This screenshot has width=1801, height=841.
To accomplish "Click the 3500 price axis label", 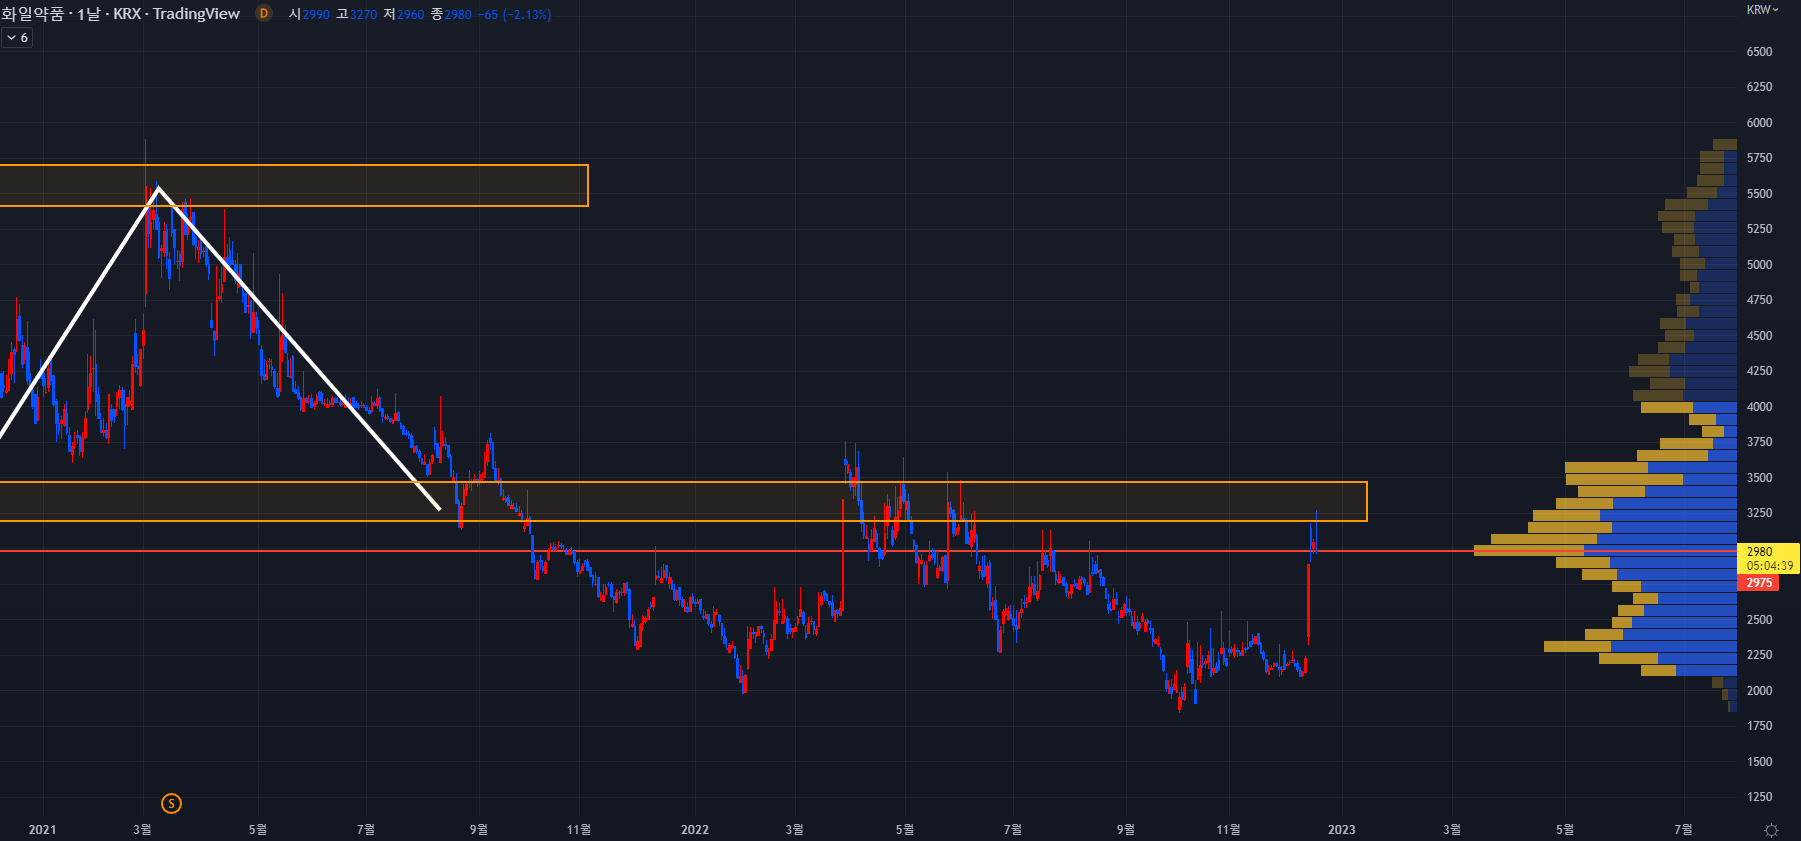I will tap(1759, 478).
